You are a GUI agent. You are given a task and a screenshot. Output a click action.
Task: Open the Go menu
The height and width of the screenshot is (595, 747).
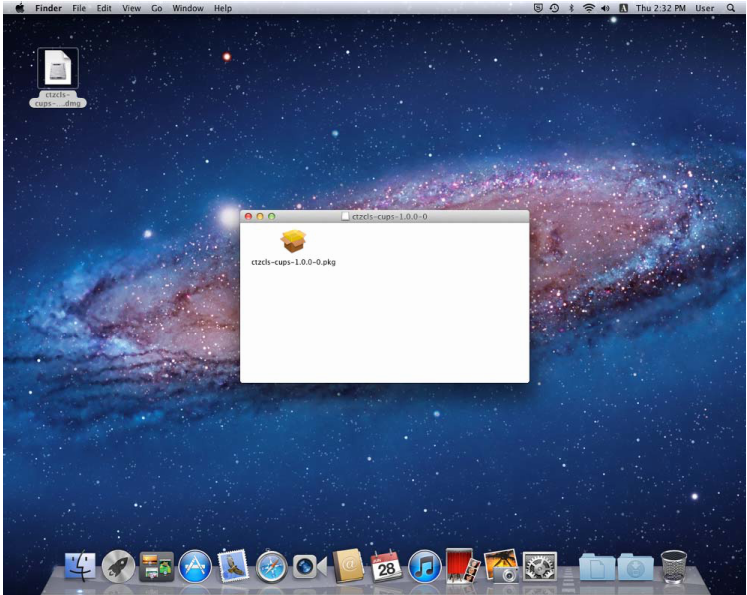157,8
